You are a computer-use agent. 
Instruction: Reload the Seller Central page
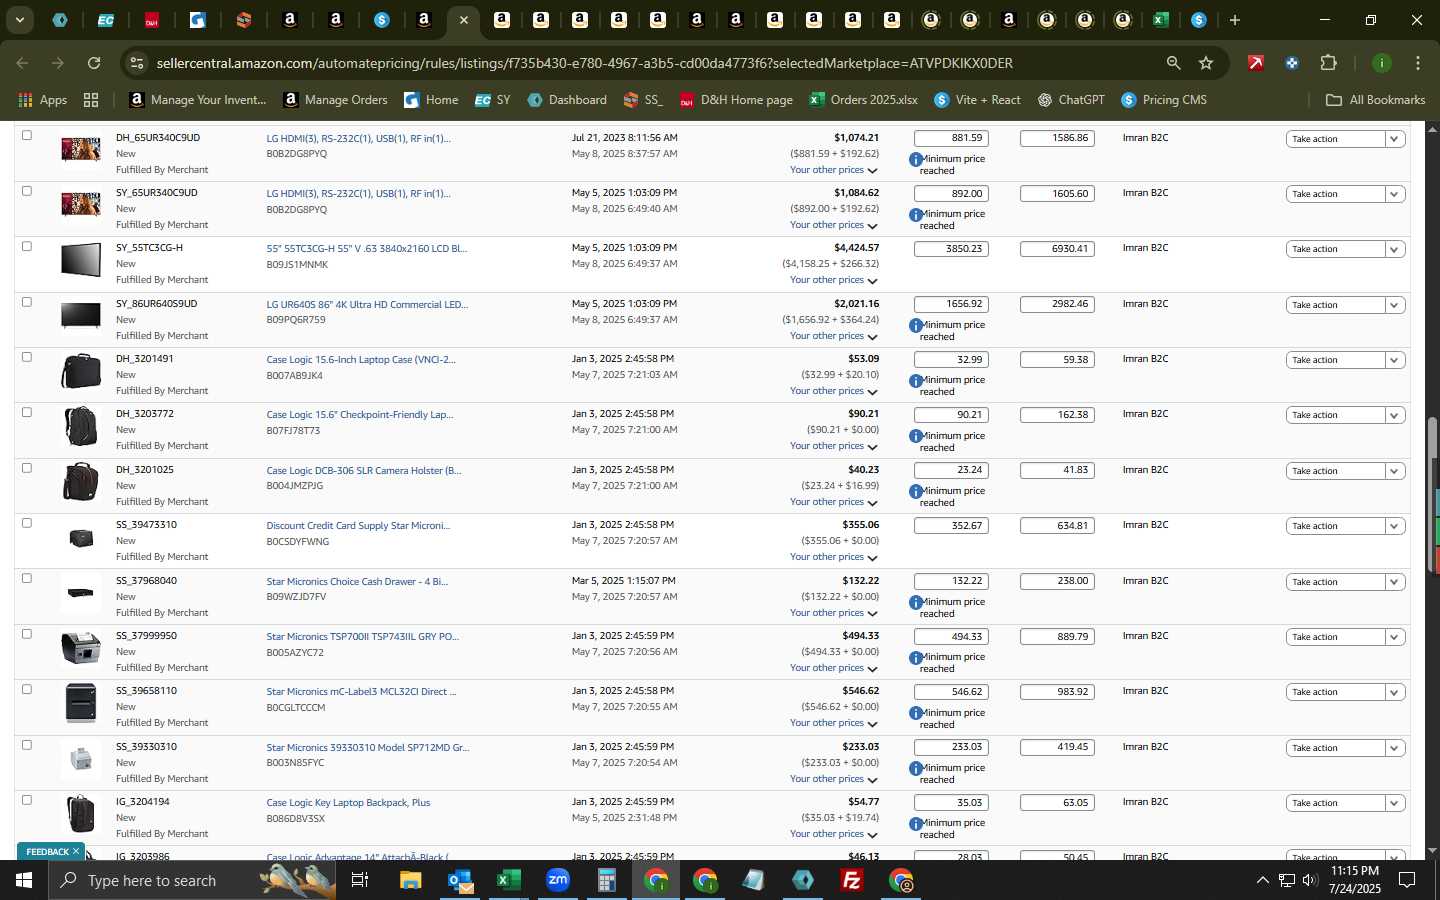pyautogui.click(x=93, y=63)
